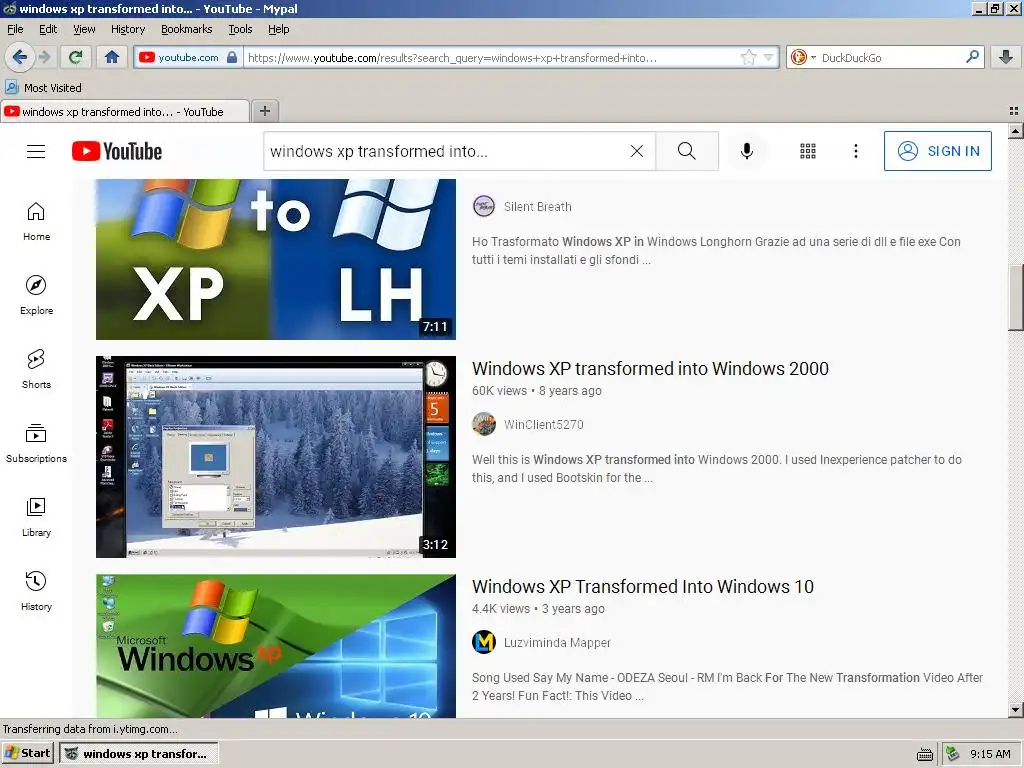
Task: Click the youtube.com site identity label
Action: pyautogui.click(x=188, y=57)
